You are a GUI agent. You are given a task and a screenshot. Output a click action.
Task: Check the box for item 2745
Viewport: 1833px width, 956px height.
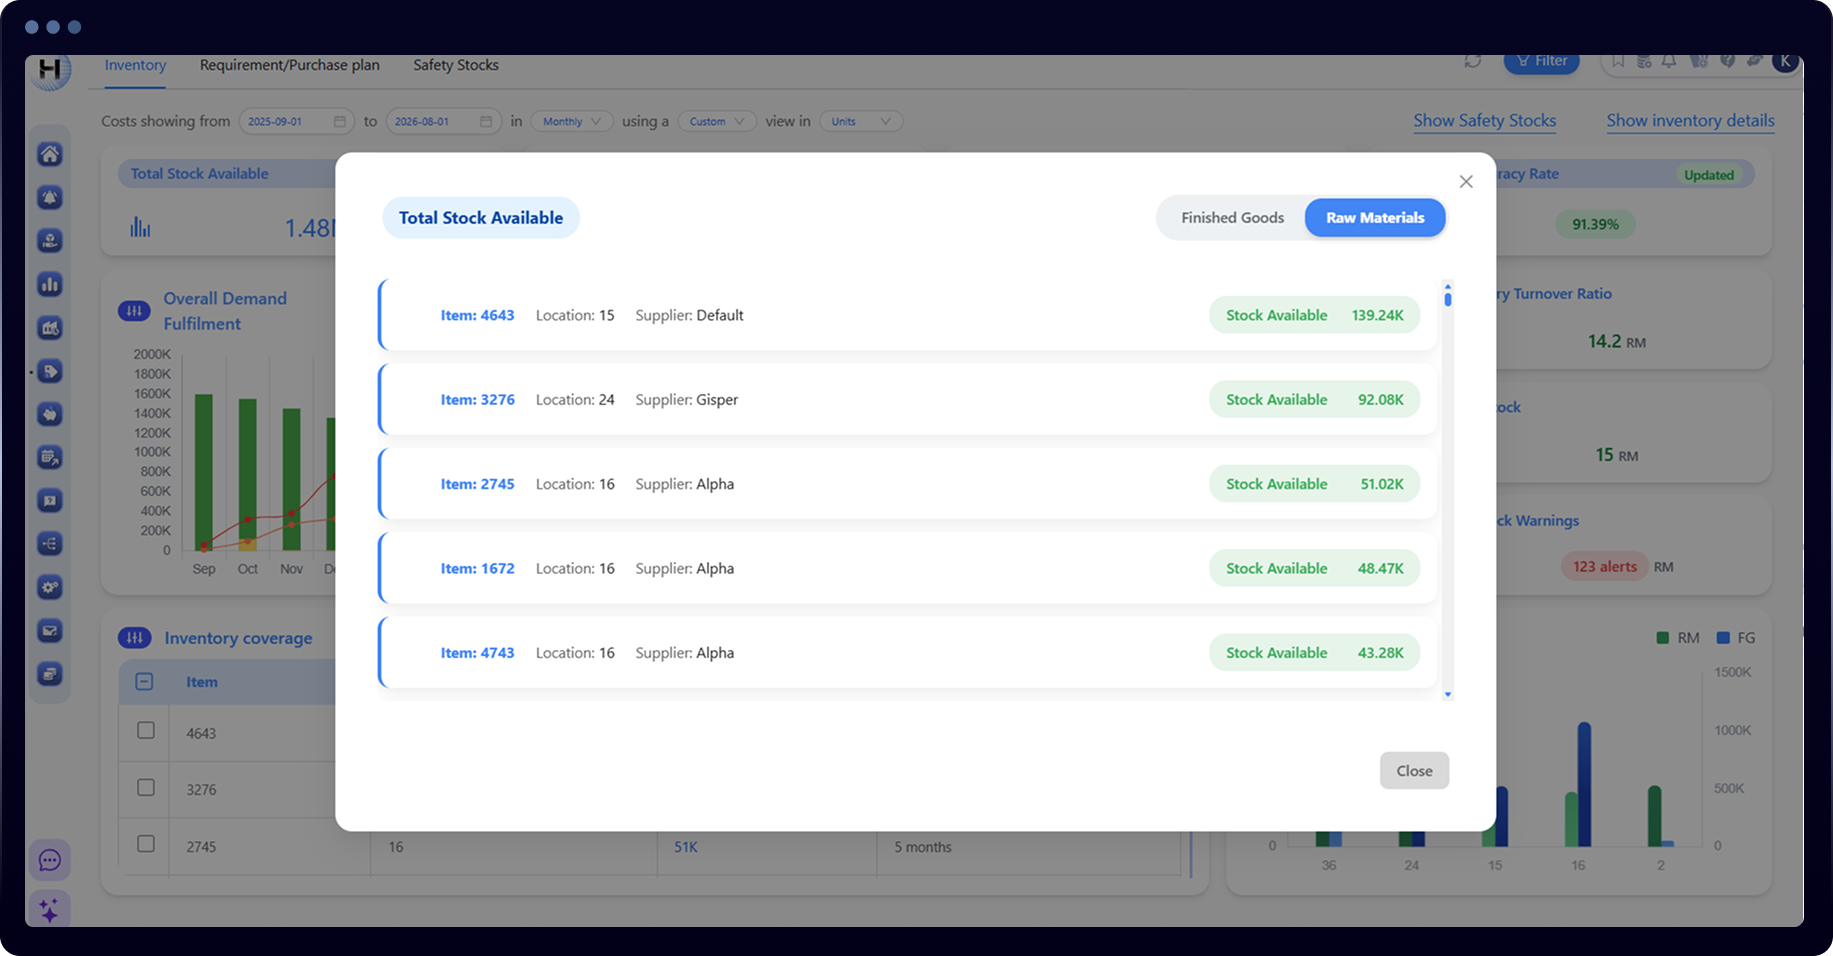(146, 843)
